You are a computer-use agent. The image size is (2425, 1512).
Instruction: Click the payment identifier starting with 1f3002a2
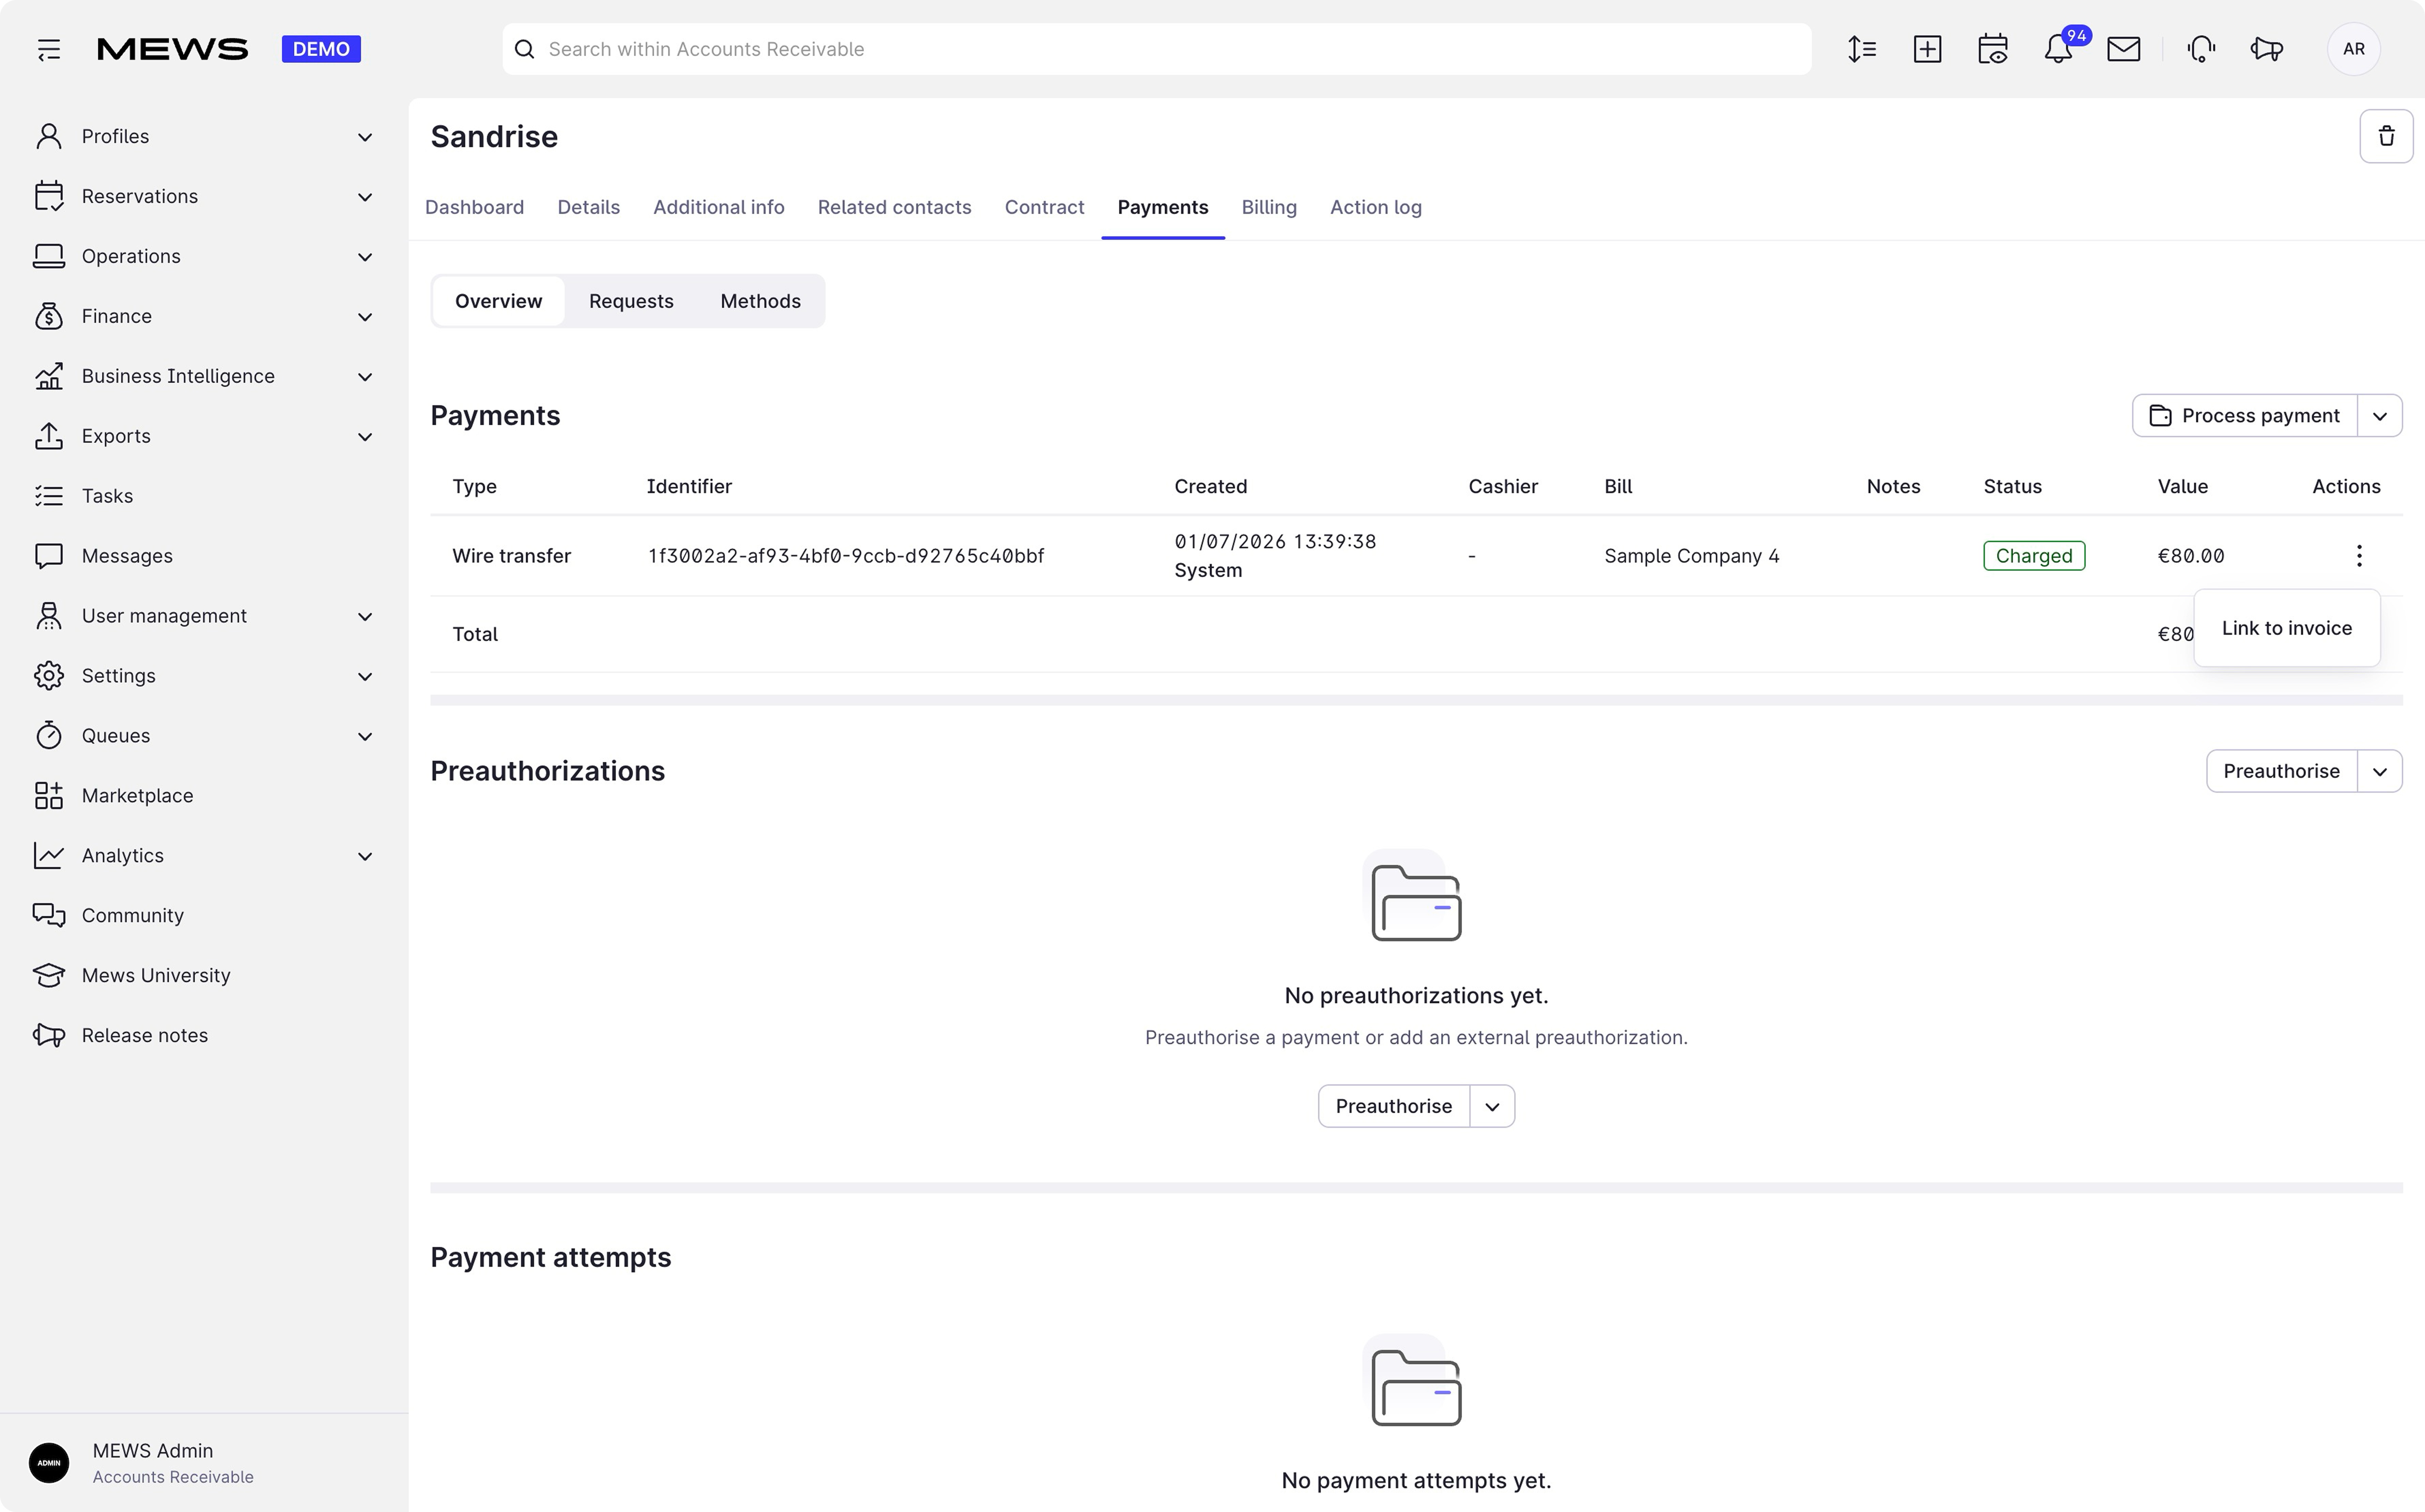pyautogui.click(x=846, y=556)
